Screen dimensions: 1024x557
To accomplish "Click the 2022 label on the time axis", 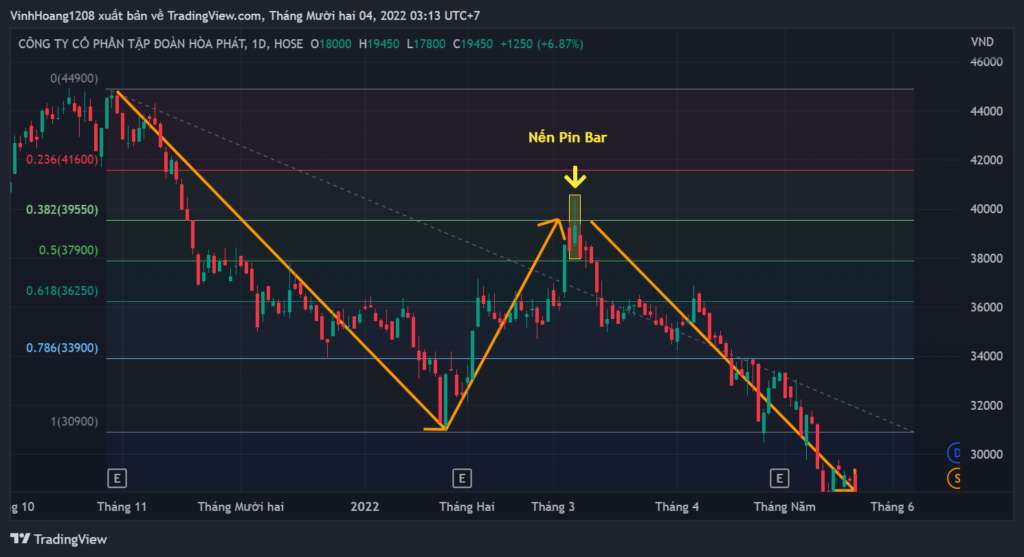I will (364, 507).
